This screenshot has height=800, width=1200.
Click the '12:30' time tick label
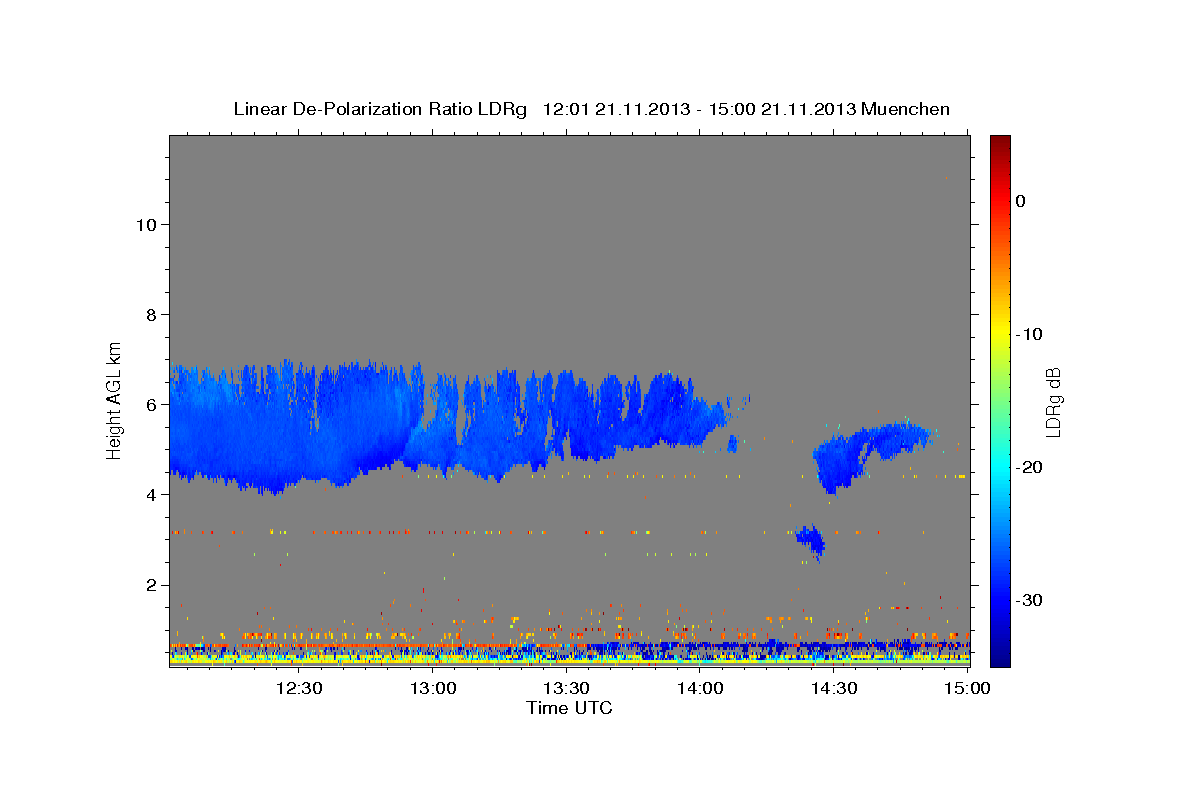coord(298,688)
